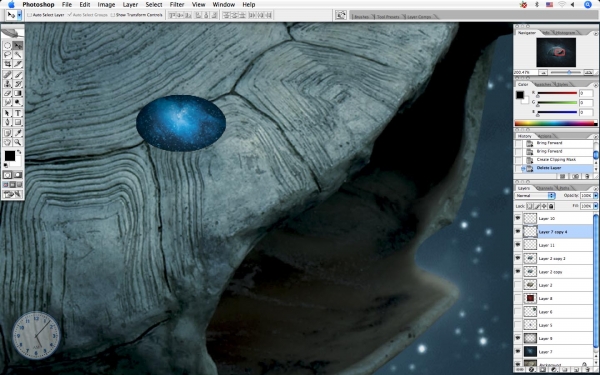Open the Image menu
Viewport: 600px width, 375px height.
[106, 5]
